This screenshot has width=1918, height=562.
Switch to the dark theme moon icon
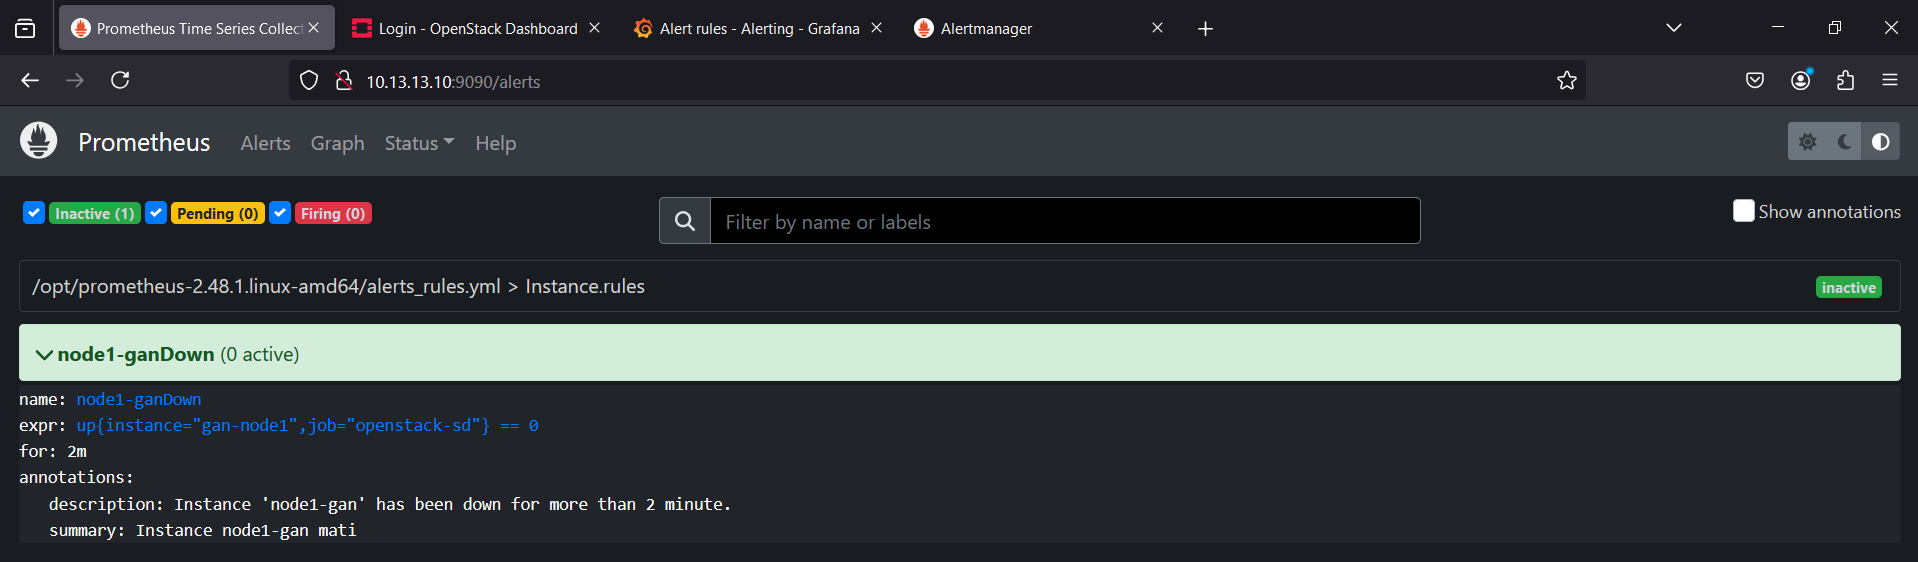1844,142
